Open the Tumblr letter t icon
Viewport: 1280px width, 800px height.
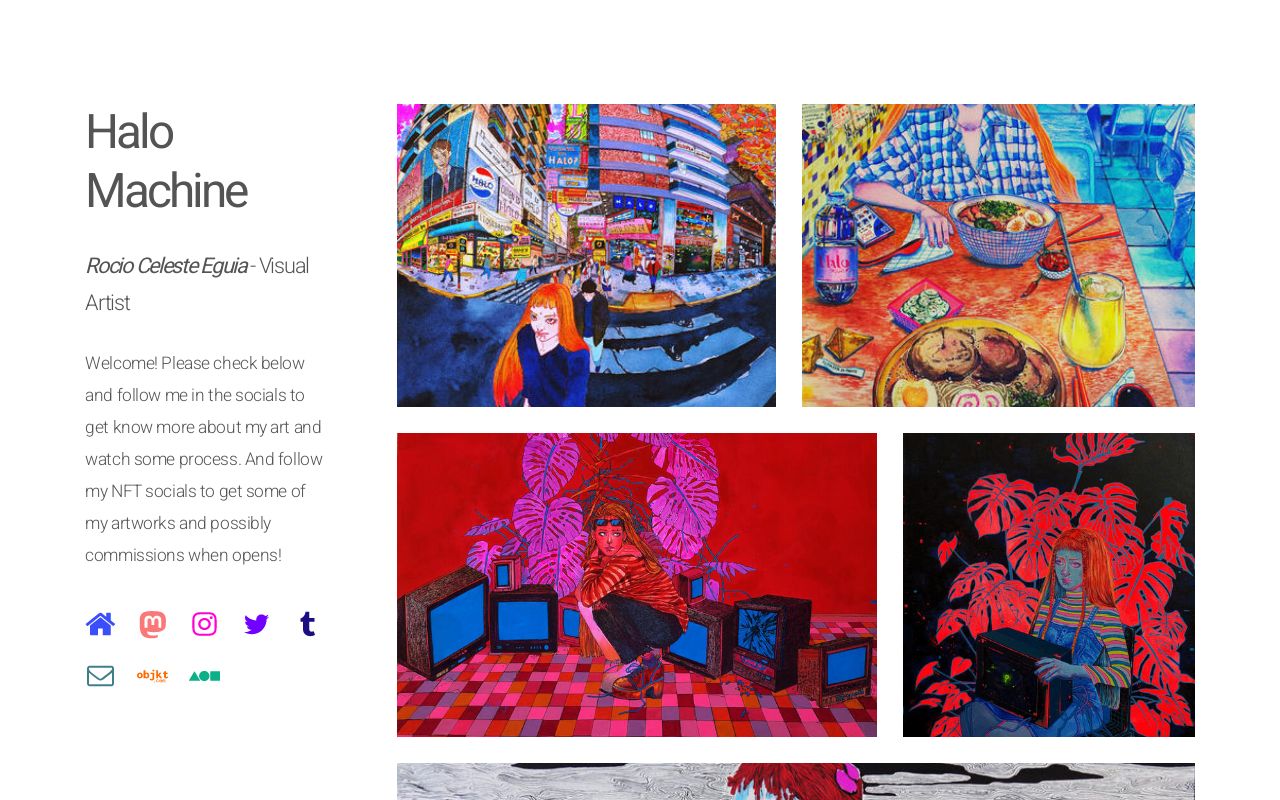tap(308, 624)
